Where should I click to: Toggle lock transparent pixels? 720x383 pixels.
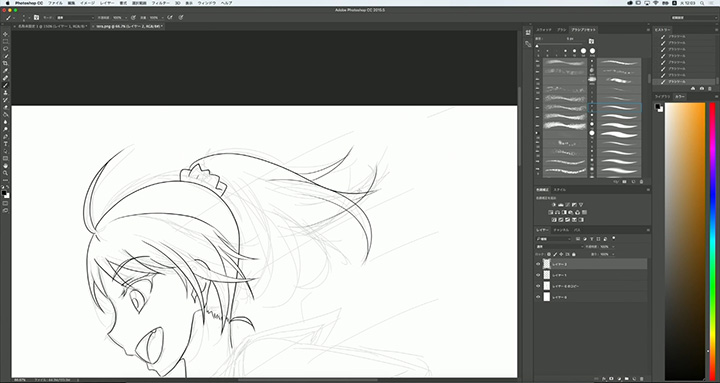point(549,254)
